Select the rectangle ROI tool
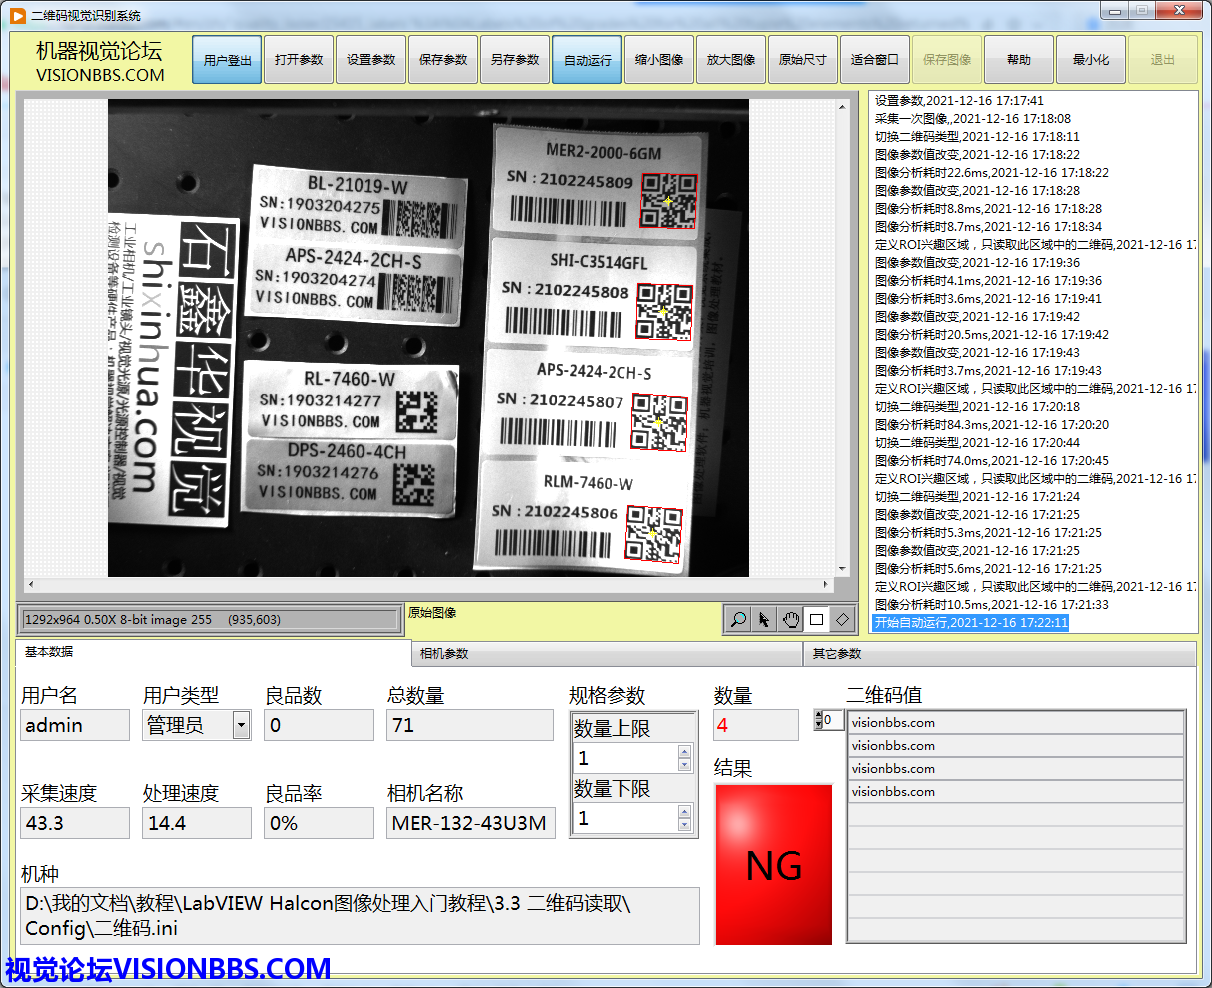 click(x=816, y=620)
